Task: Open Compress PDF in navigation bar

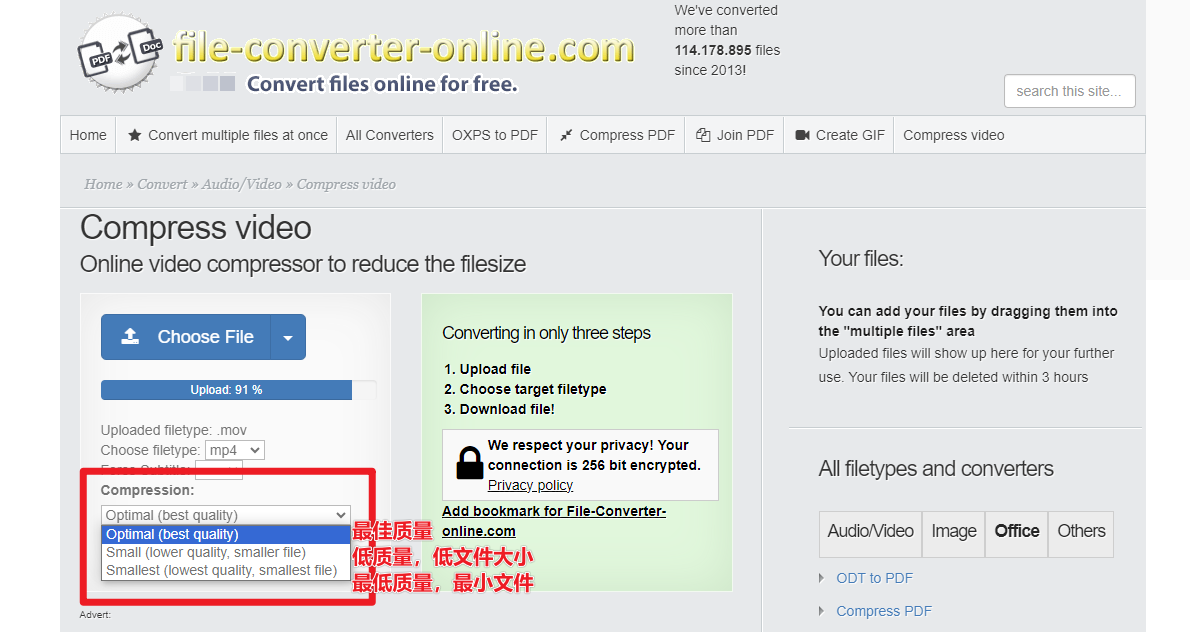Action: (616, 135)
